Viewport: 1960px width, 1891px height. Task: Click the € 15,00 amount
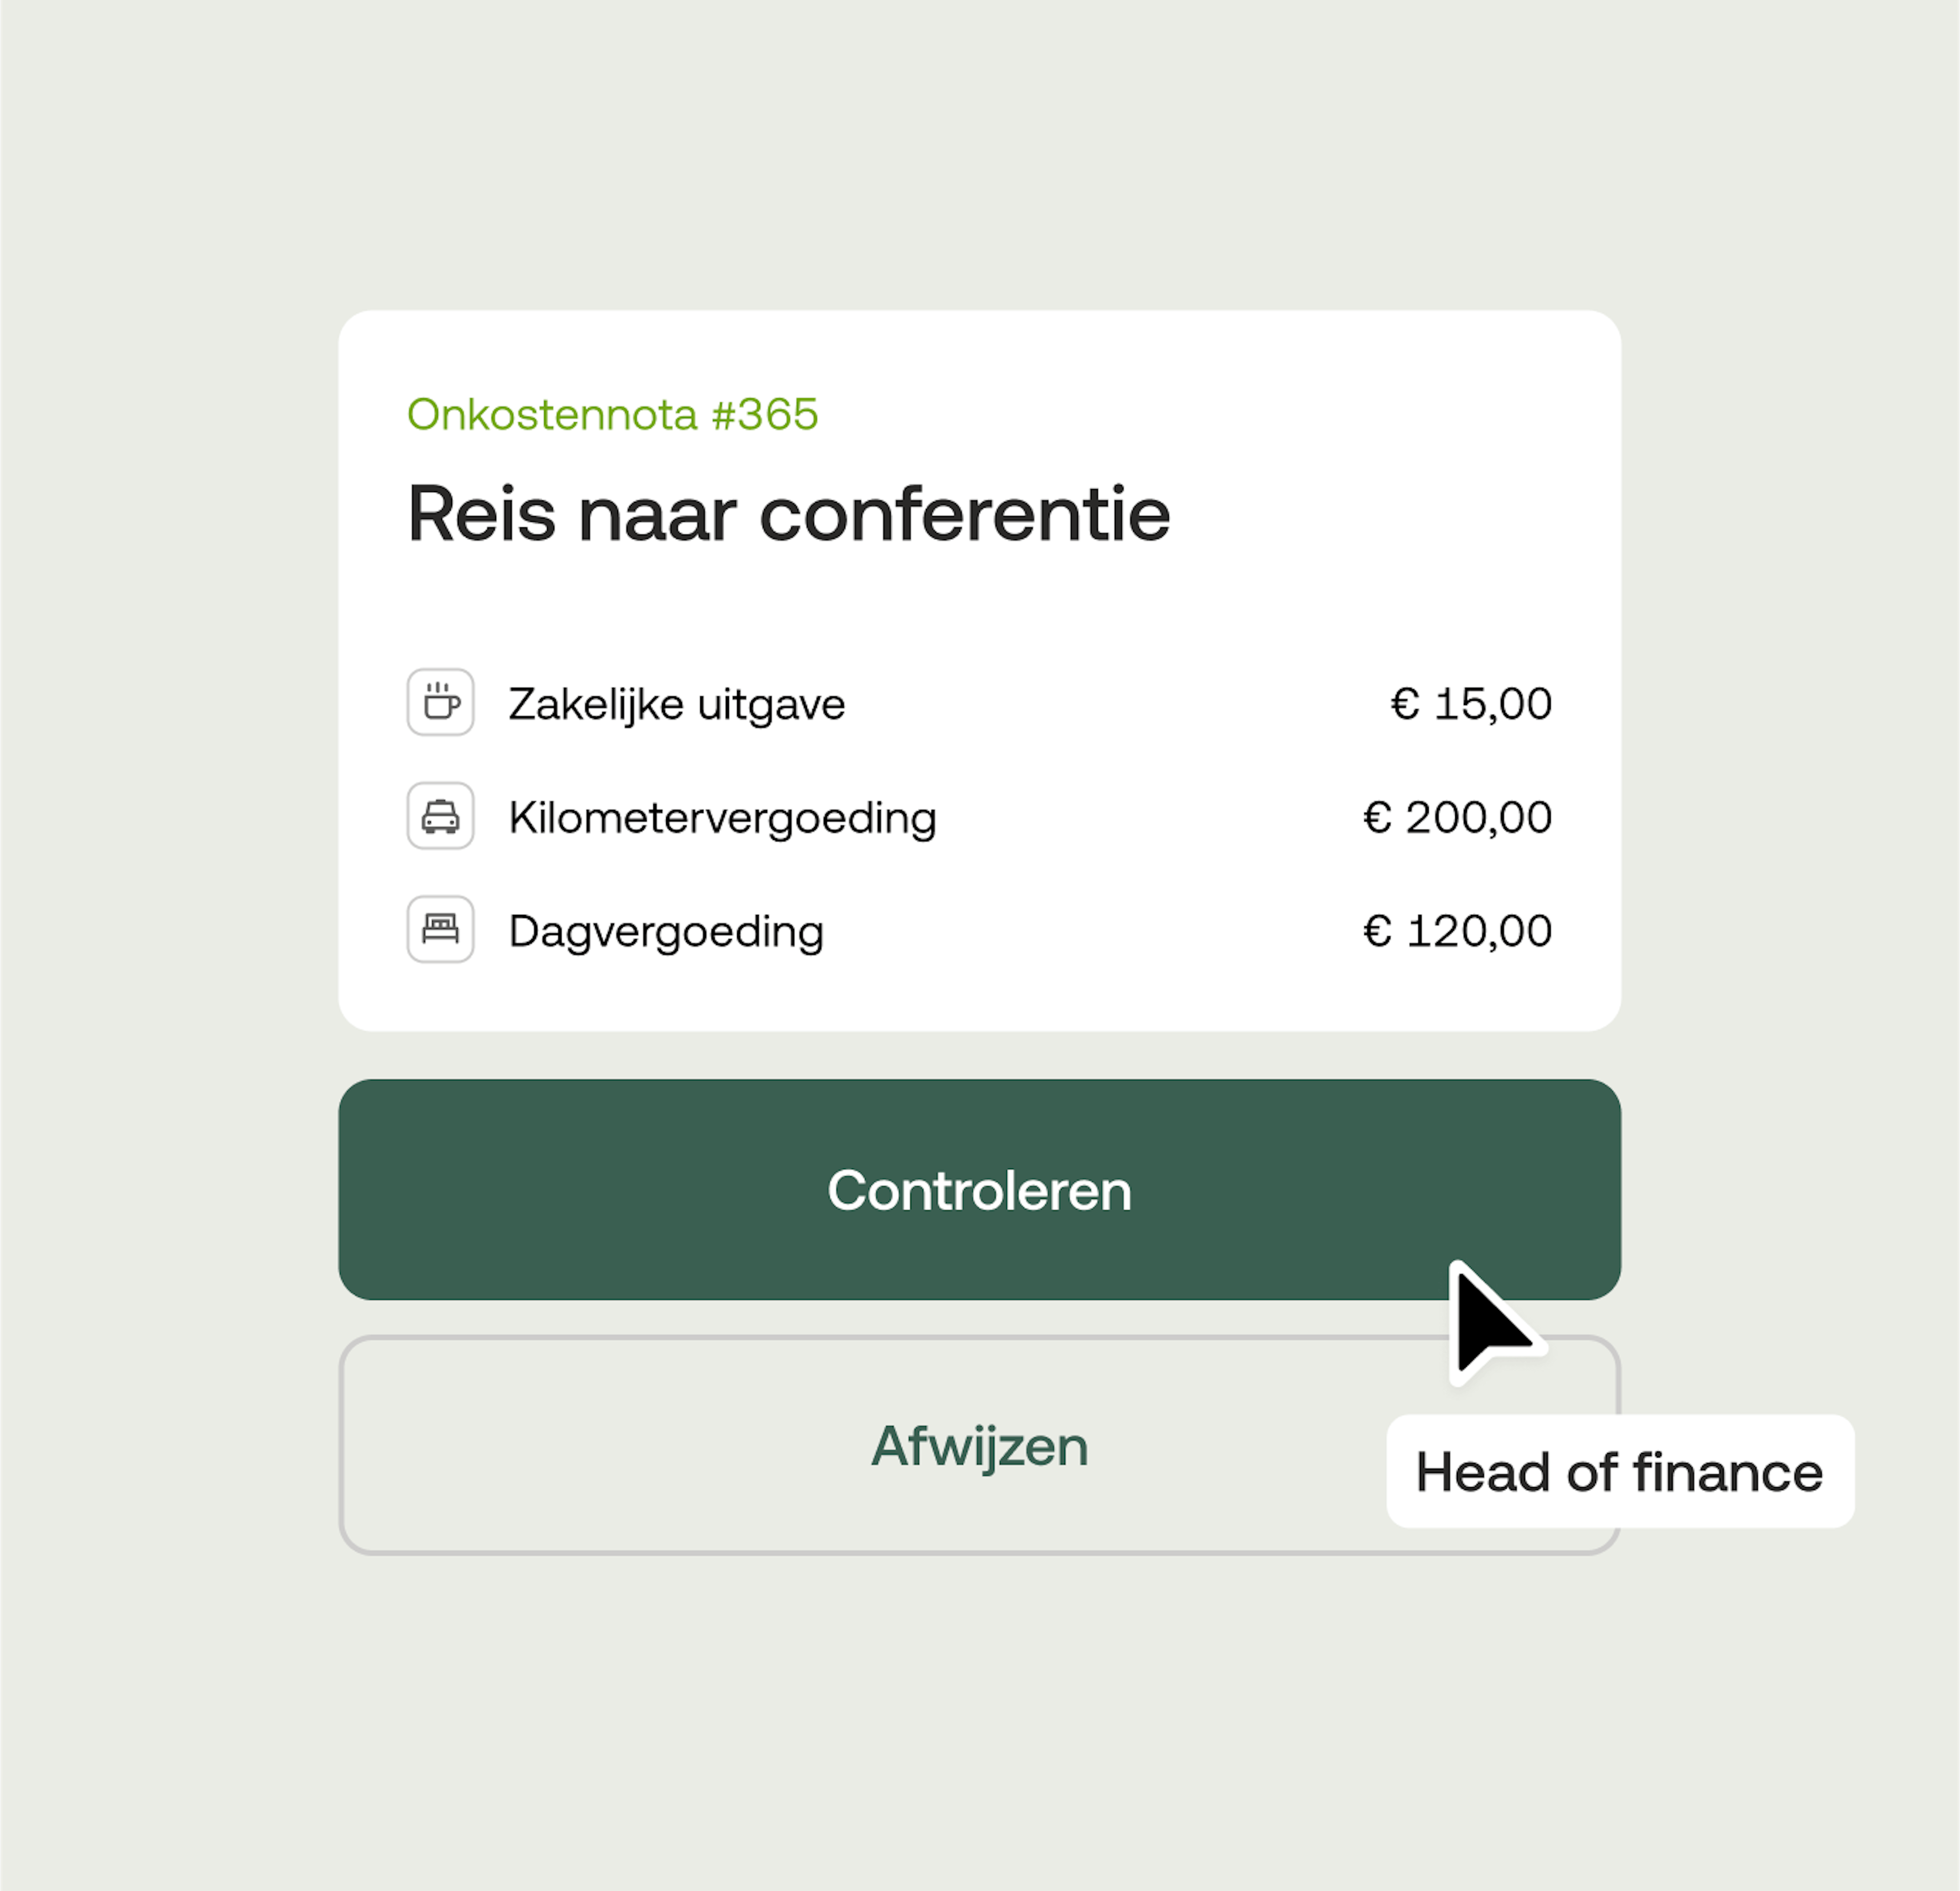(x=1471, y=704)
